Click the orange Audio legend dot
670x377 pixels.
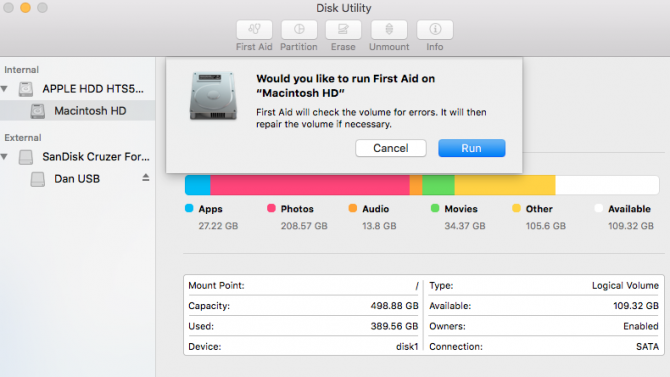353,208
